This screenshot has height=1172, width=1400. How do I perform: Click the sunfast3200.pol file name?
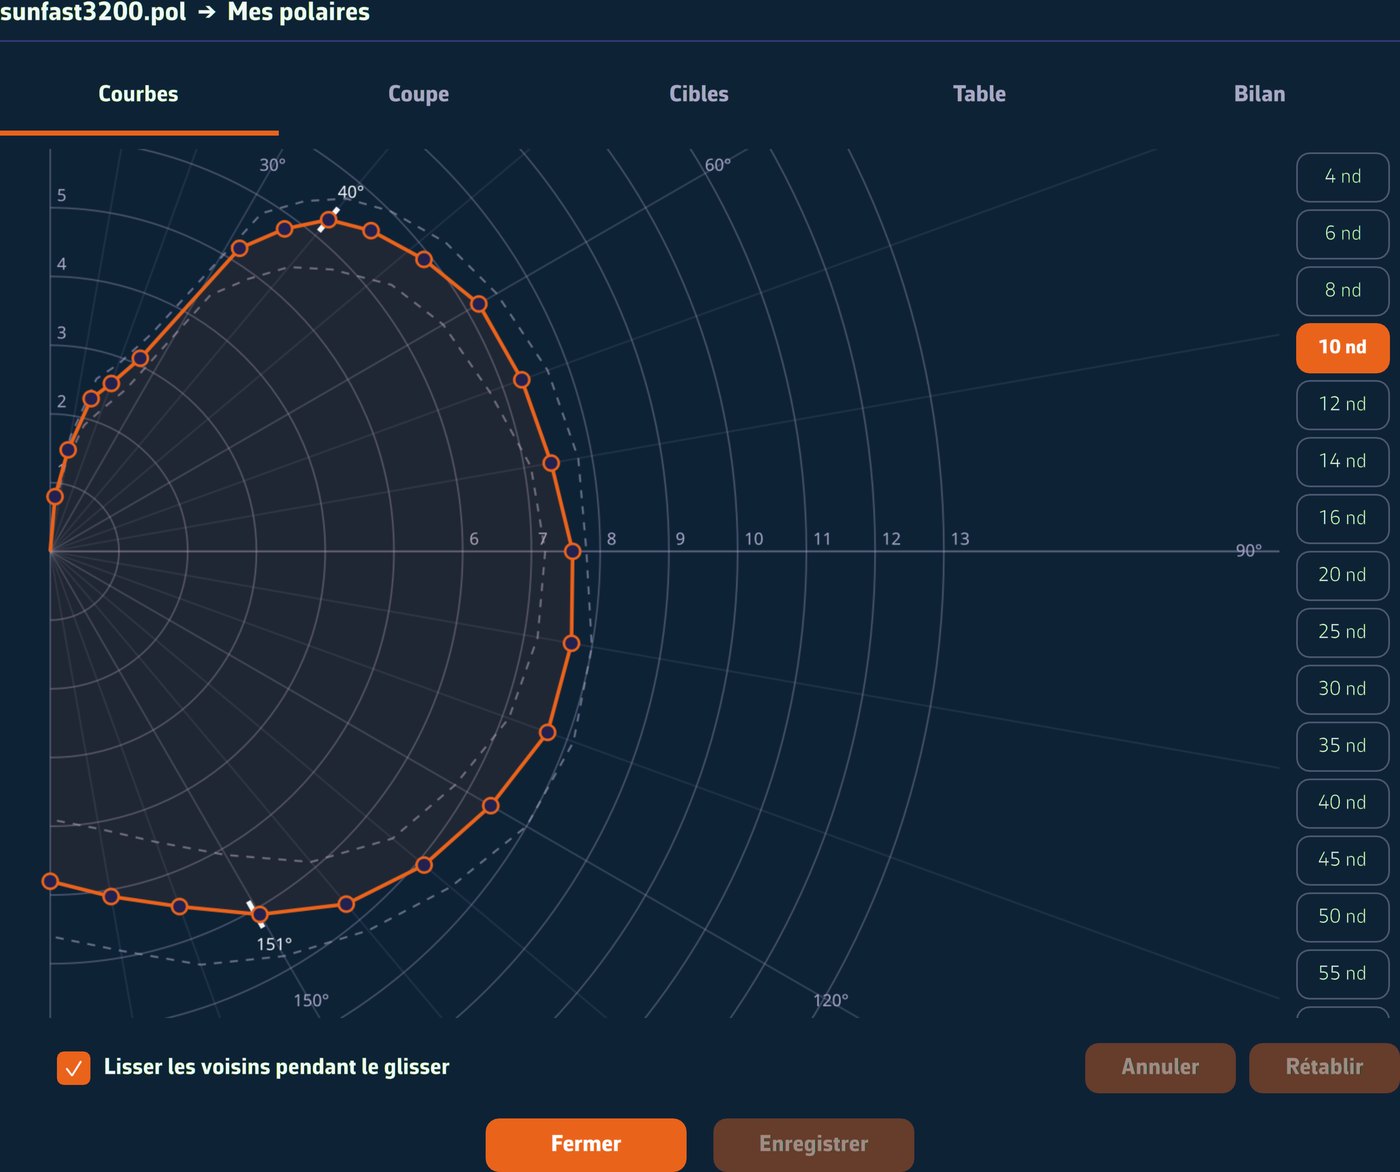[93, 13]
